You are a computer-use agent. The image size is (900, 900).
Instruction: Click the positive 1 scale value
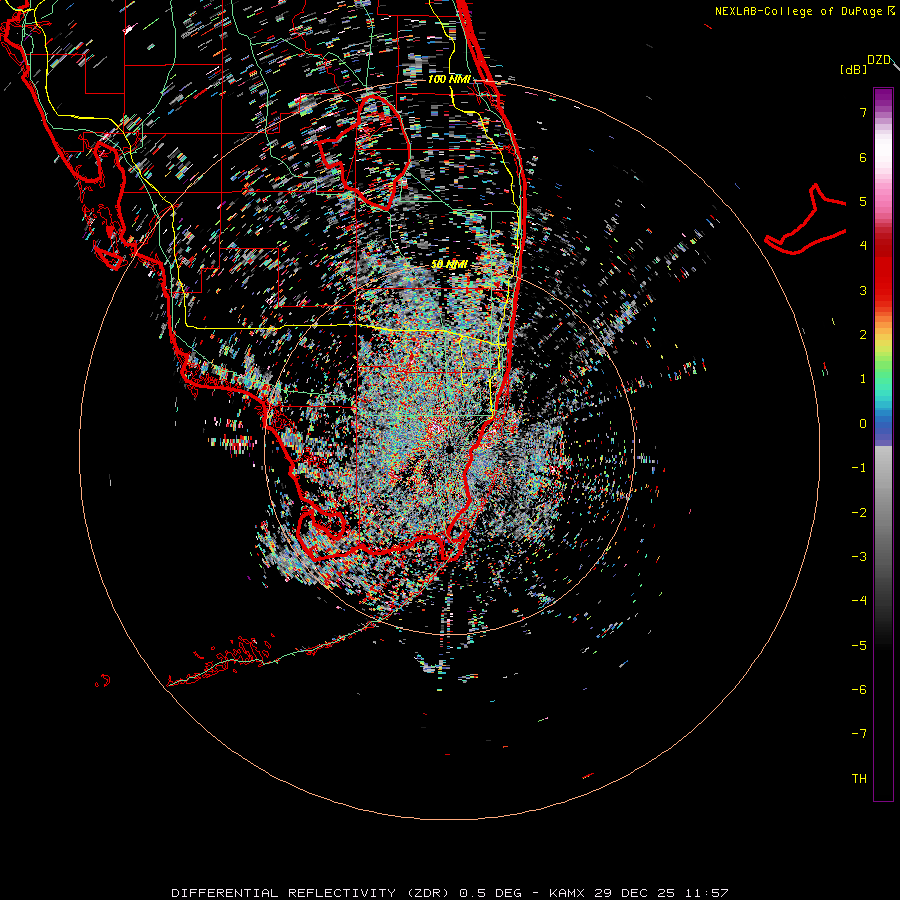point(863,379)
